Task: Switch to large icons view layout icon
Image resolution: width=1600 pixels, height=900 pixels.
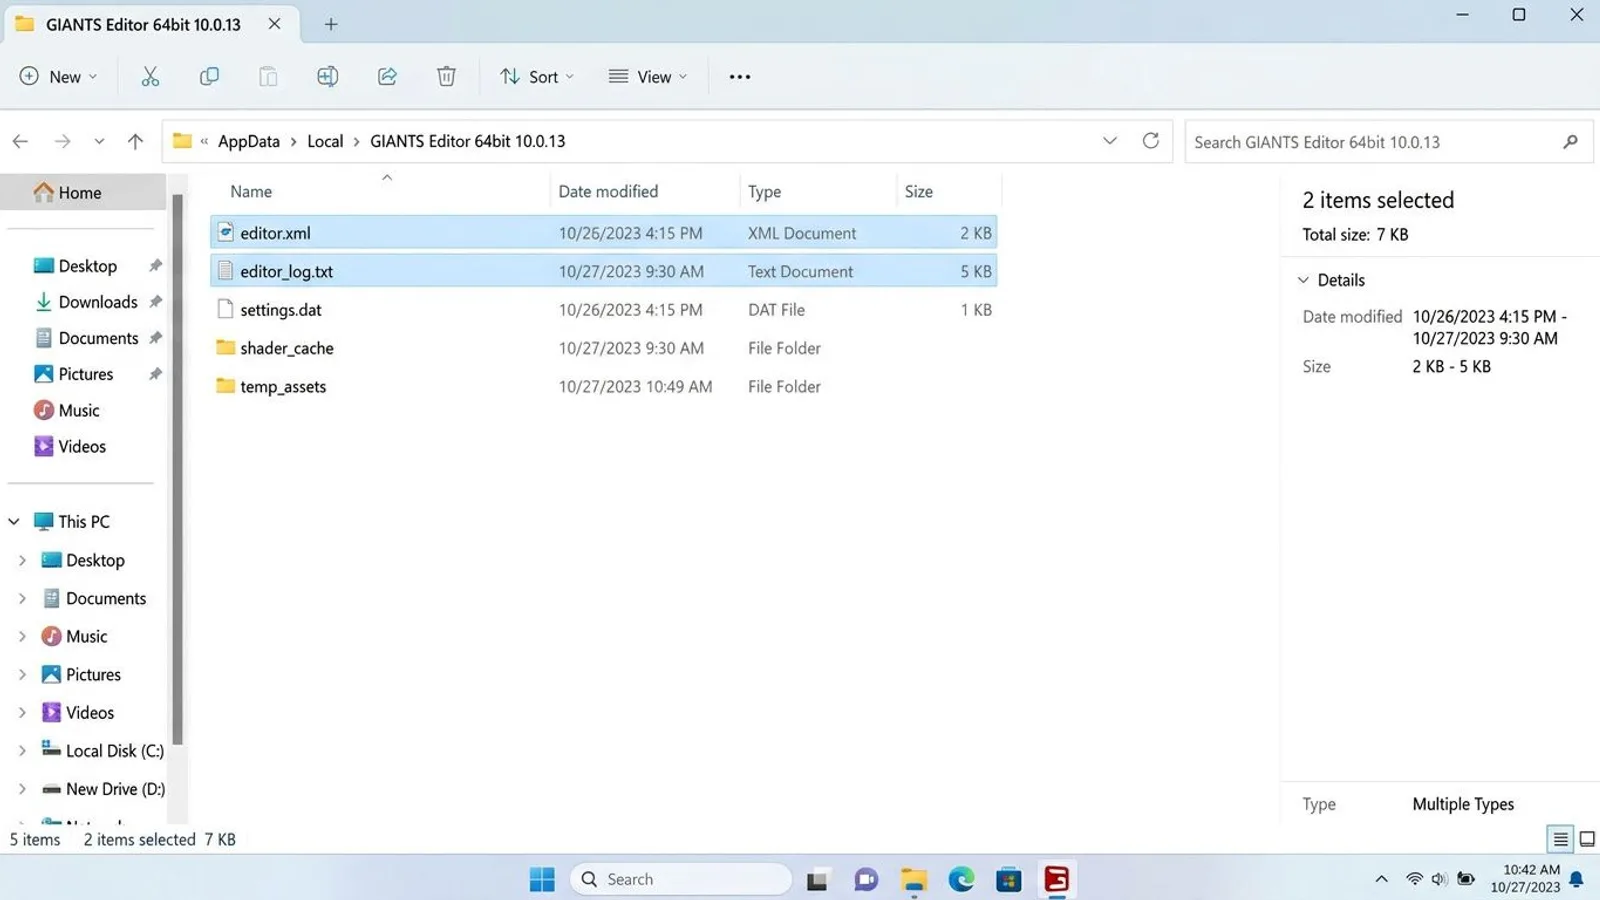Action: coord(1587,839)
